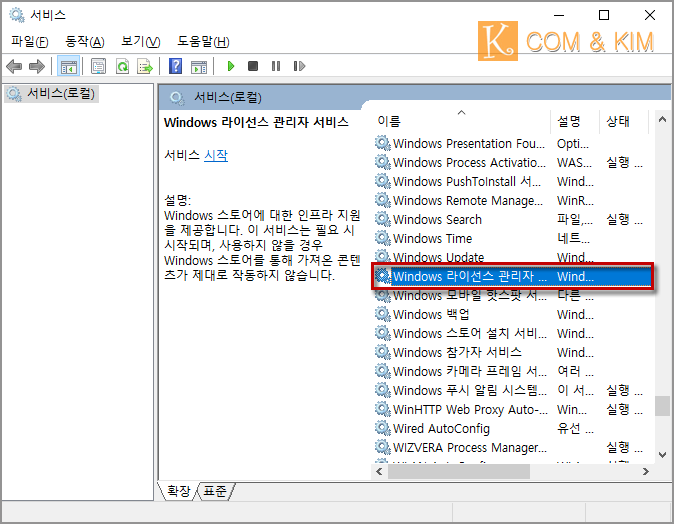Select Windows PushToInstall service row
This screenshot has height=524, width=674.
(512, 181)
